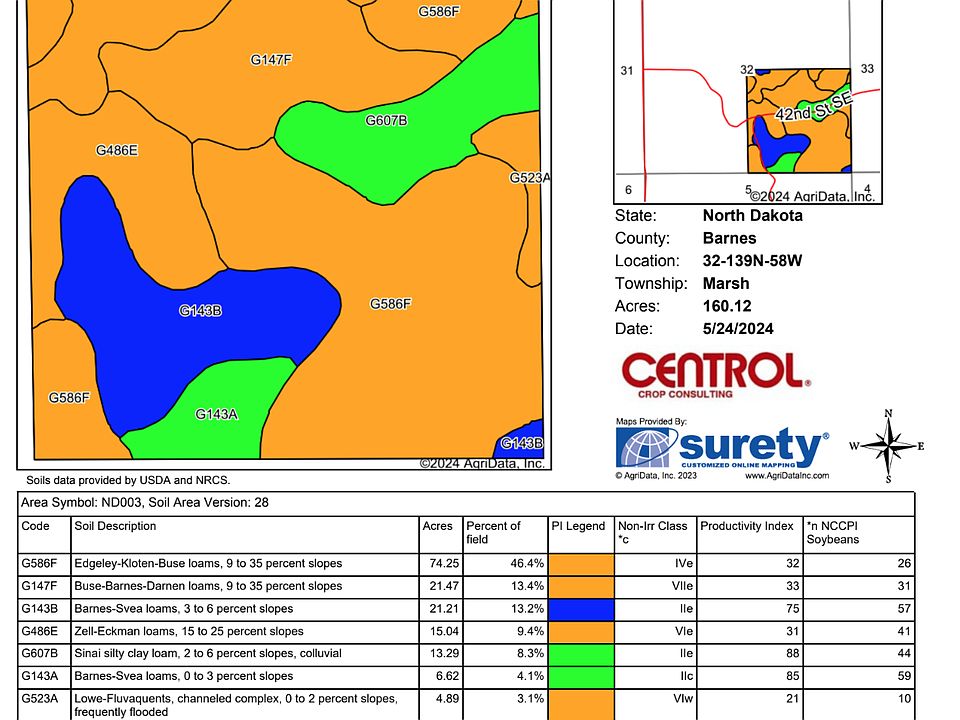This screenshot has width=960, height=720.
Task: Click section number 31 on the locator map
Action: (x=627, y=71)
